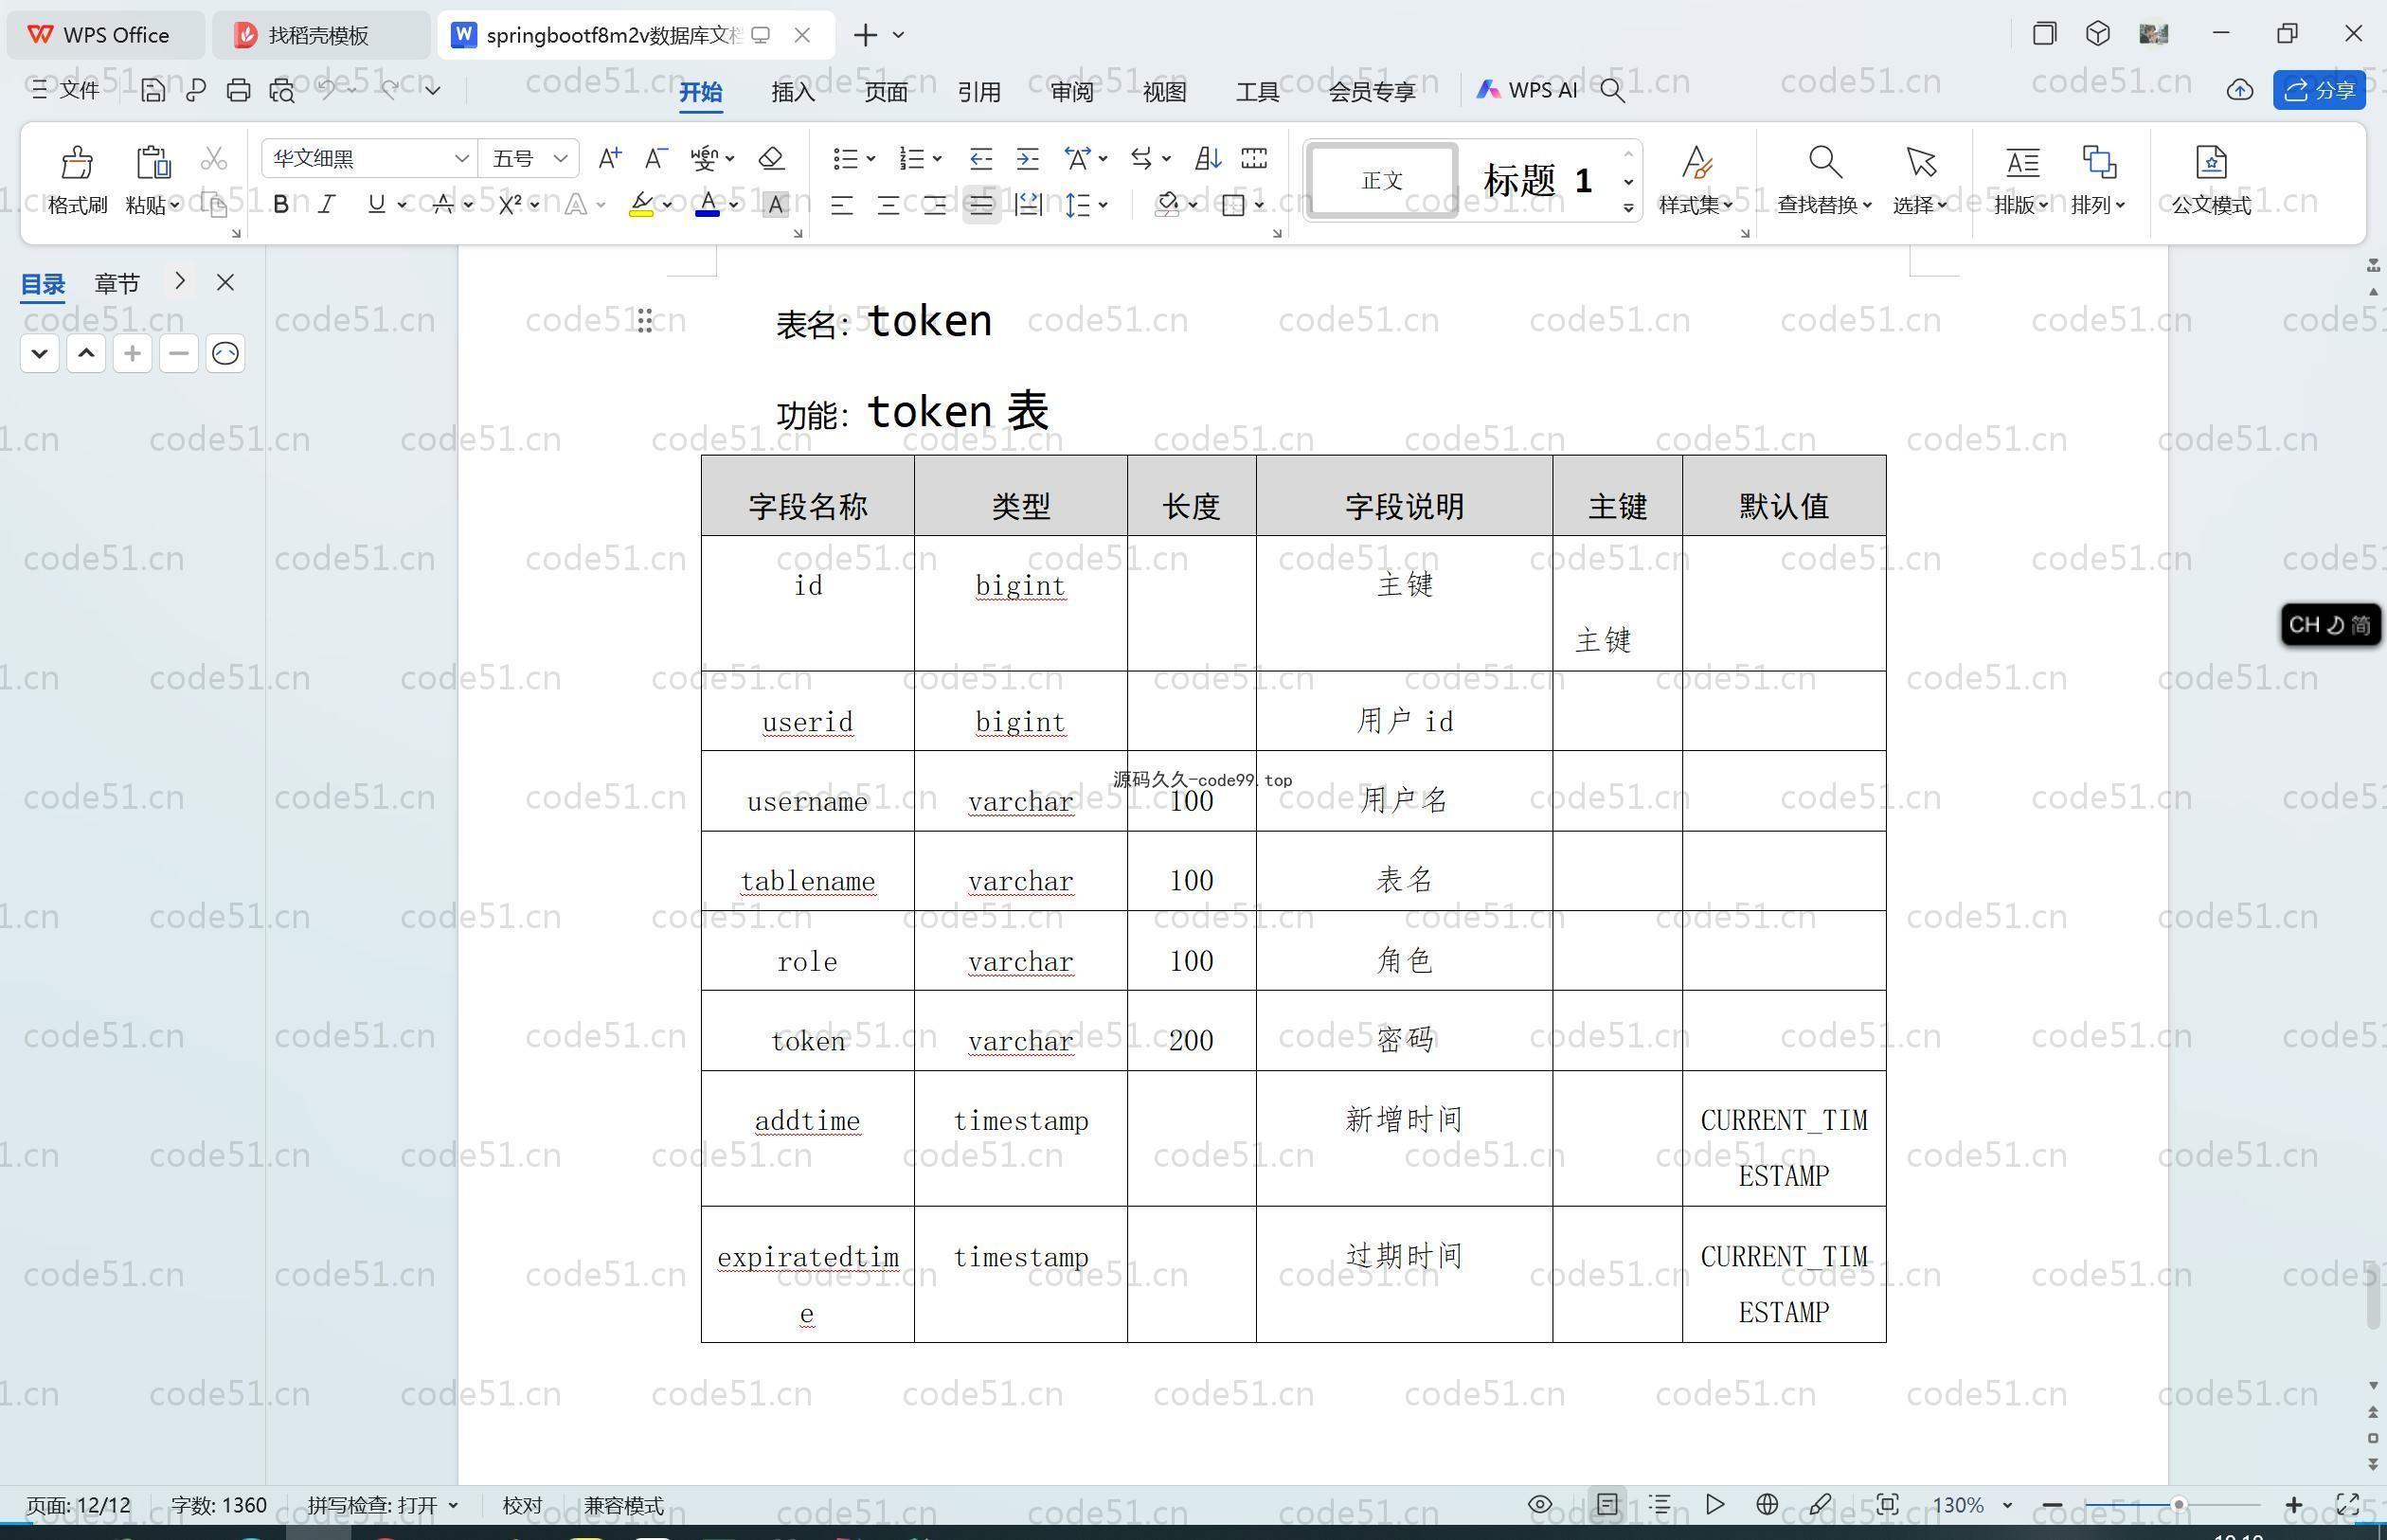2387x1540 pixels.
Task: Switch to the 找稻壳模板 window tab
Action: 319,35
